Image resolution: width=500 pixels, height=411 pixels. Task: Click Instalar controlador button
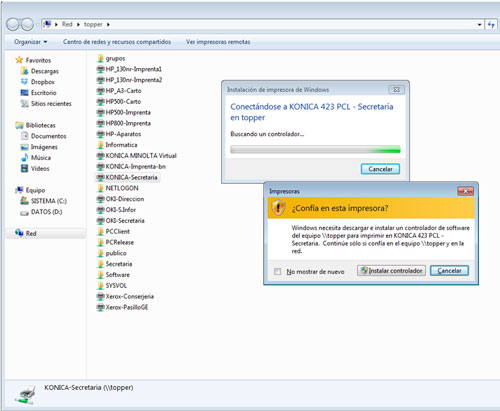click(391, 271)
